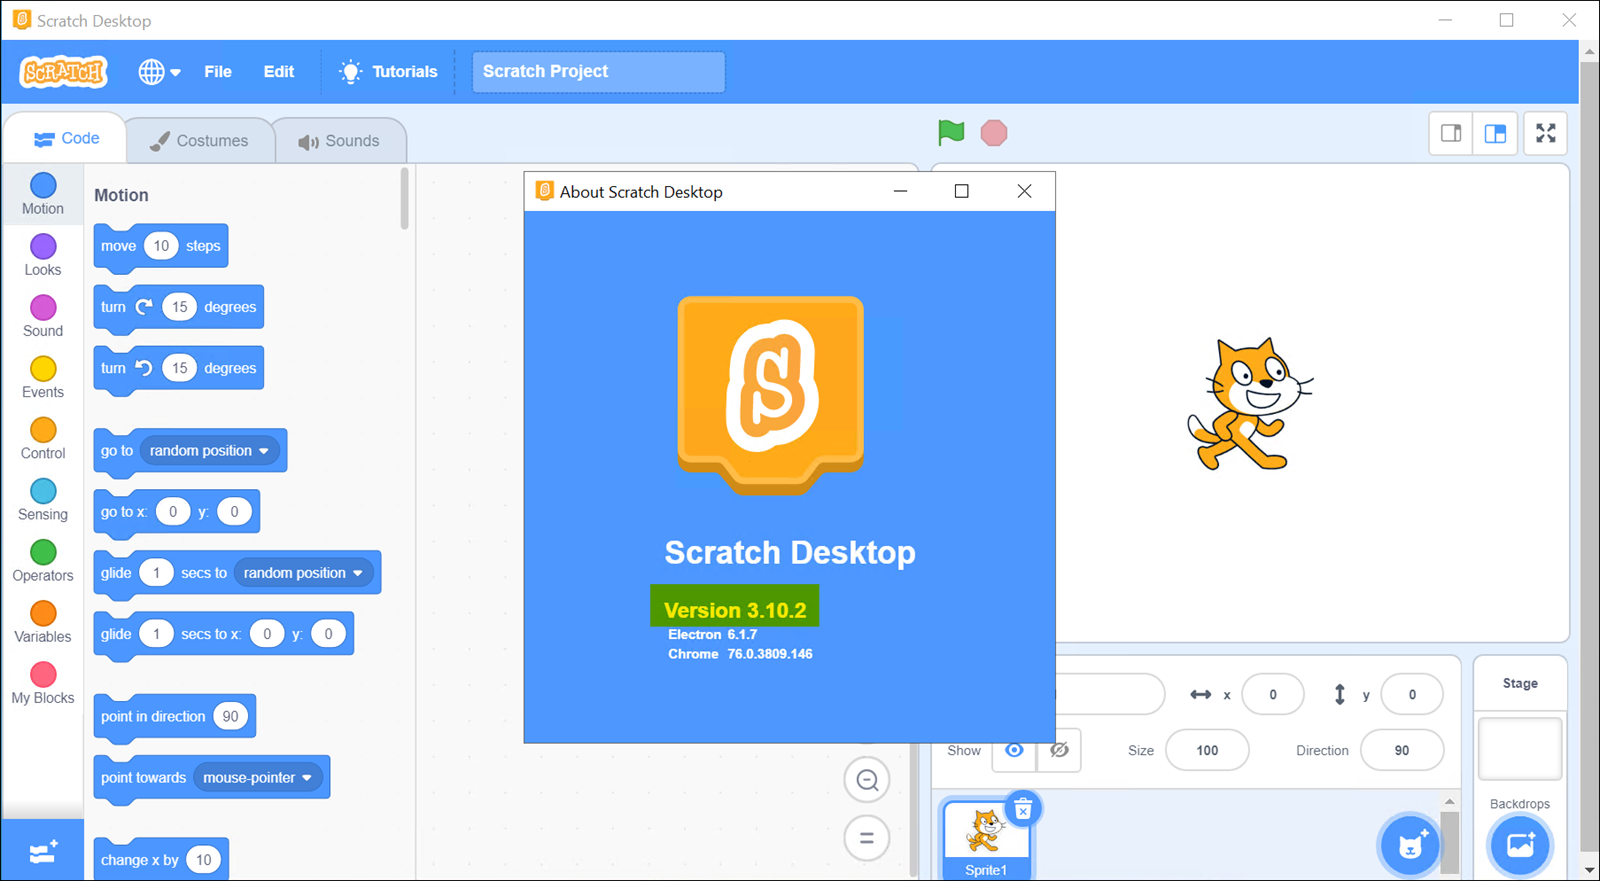The image size is (1600, 881).
Task: Click the Scratch Desktop title bar icon
Action: point(22,20)
